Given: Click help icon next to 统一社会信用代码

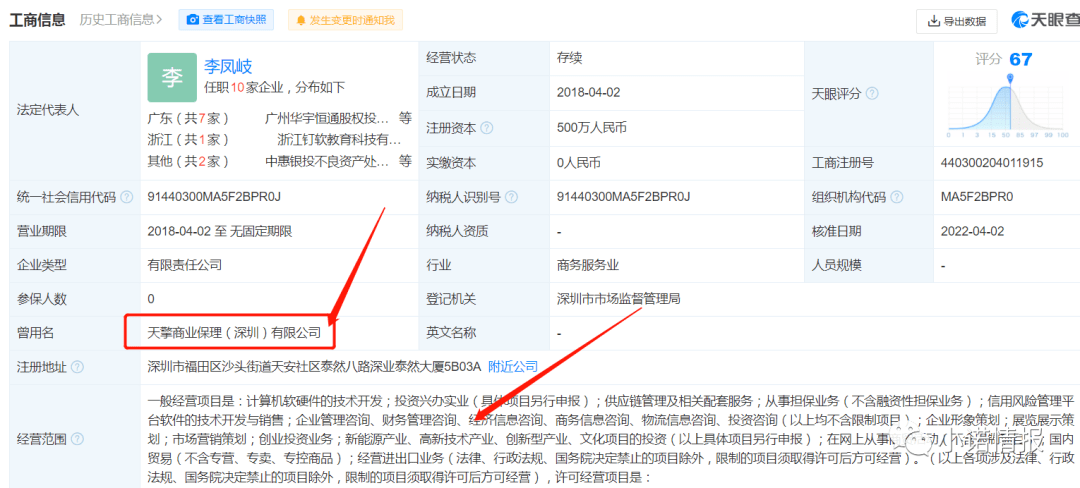Looking at the screenshot, I should 127,197.
